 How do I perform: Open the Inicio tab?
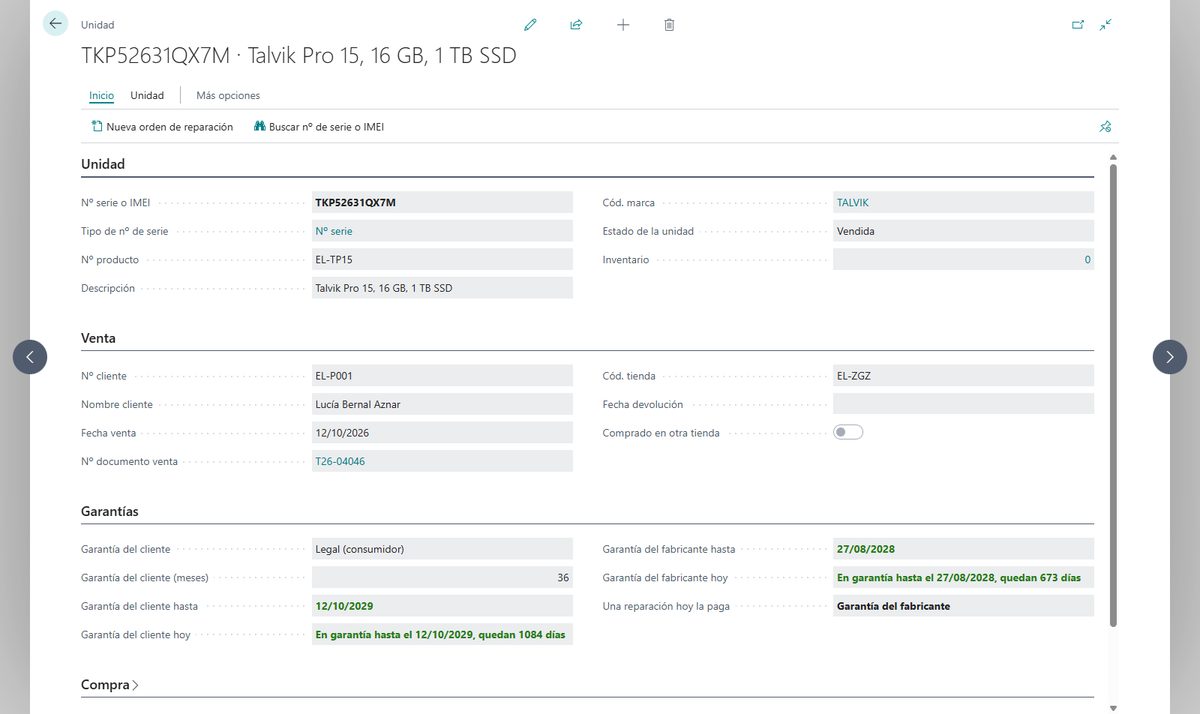coord(101,96)
